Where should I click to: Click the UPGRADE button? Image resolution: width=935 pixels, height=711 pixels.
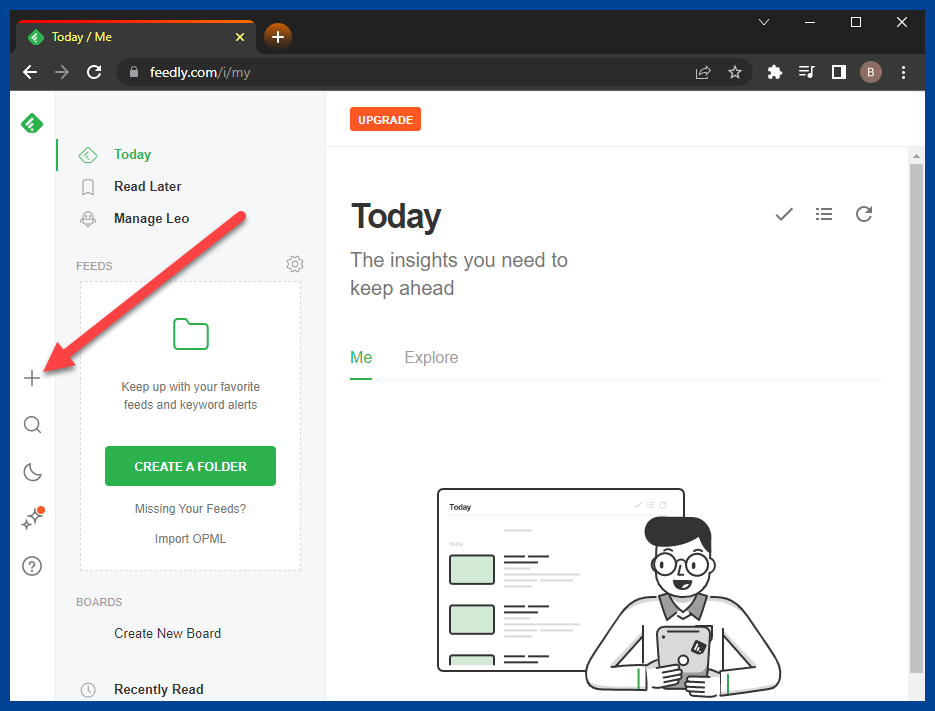point(385,119)
